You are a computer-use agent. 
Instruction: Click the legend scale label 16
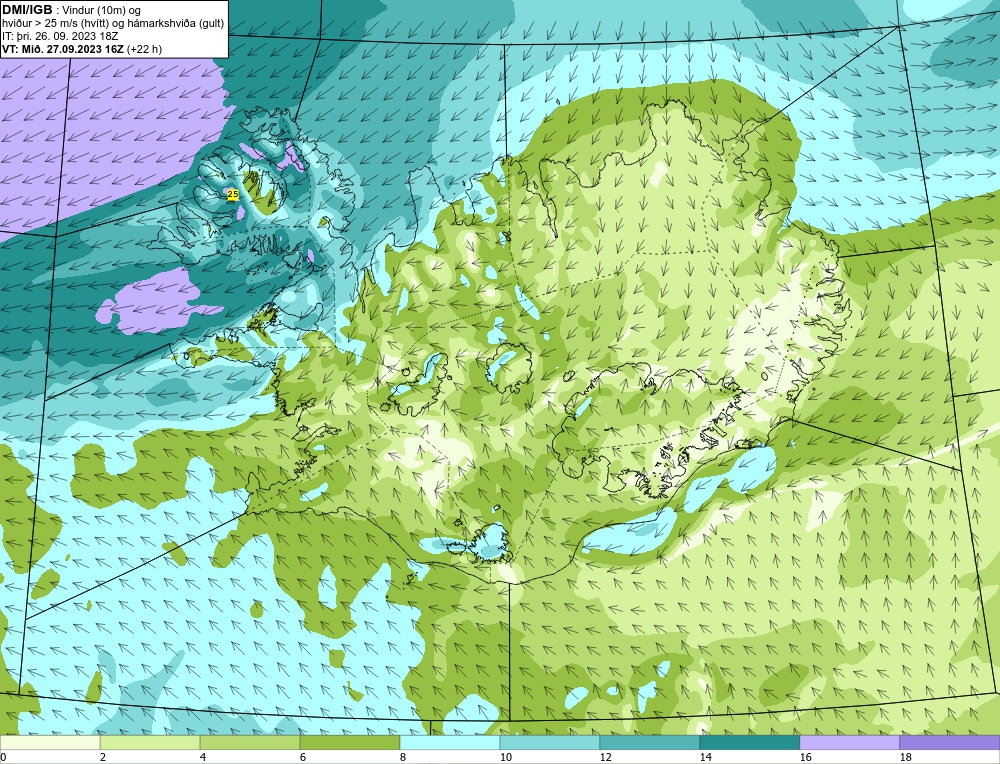[805, 757]
